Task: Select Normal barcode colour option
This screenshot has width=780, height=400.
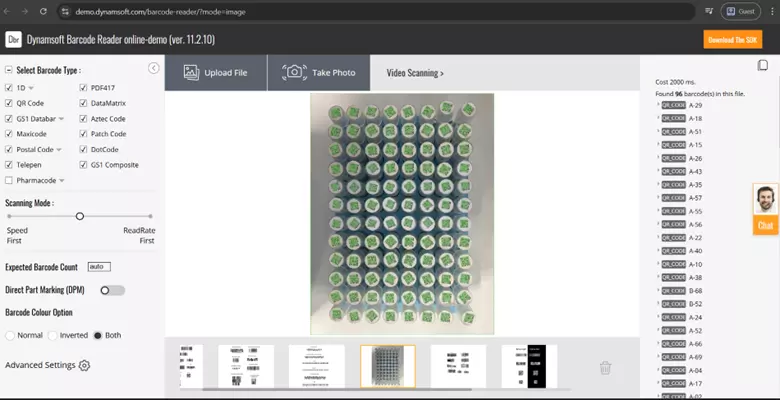Action: pos(10,336)
